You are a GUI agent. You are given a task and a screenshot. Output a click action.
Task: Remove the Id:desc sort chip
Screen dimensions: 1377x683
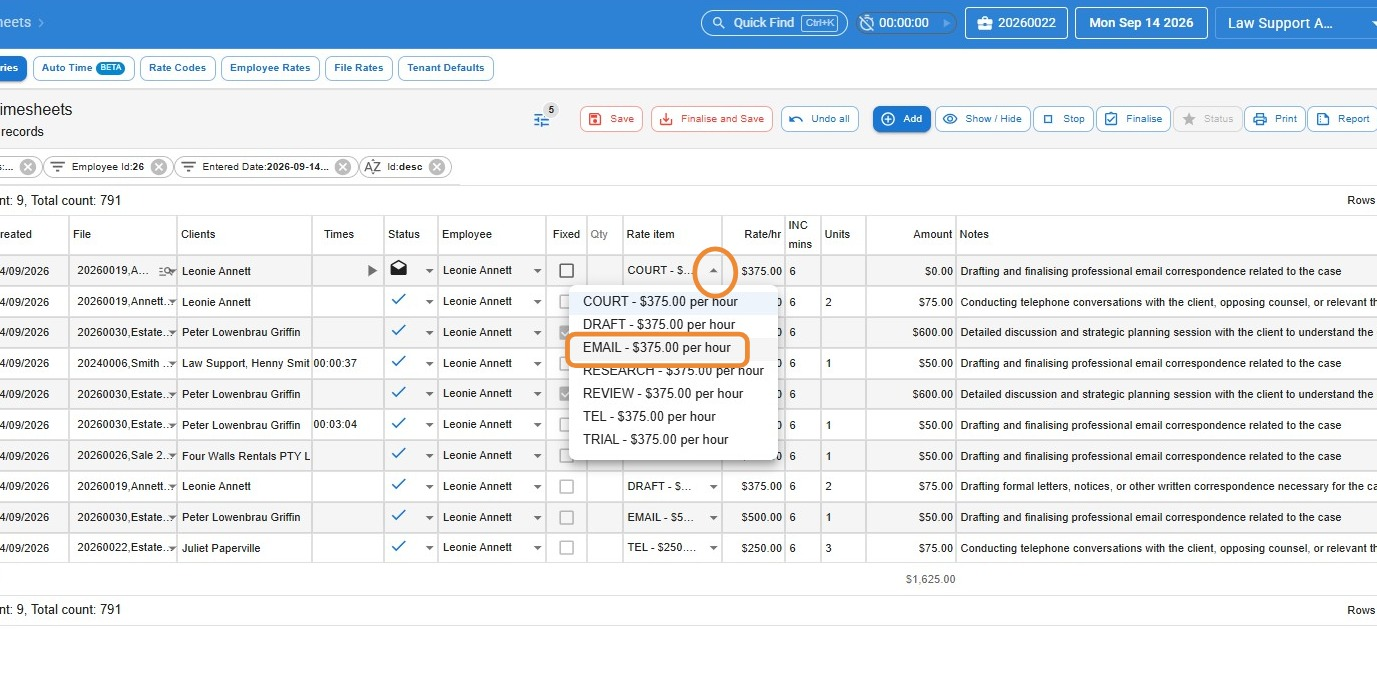(x=437, y=167)
